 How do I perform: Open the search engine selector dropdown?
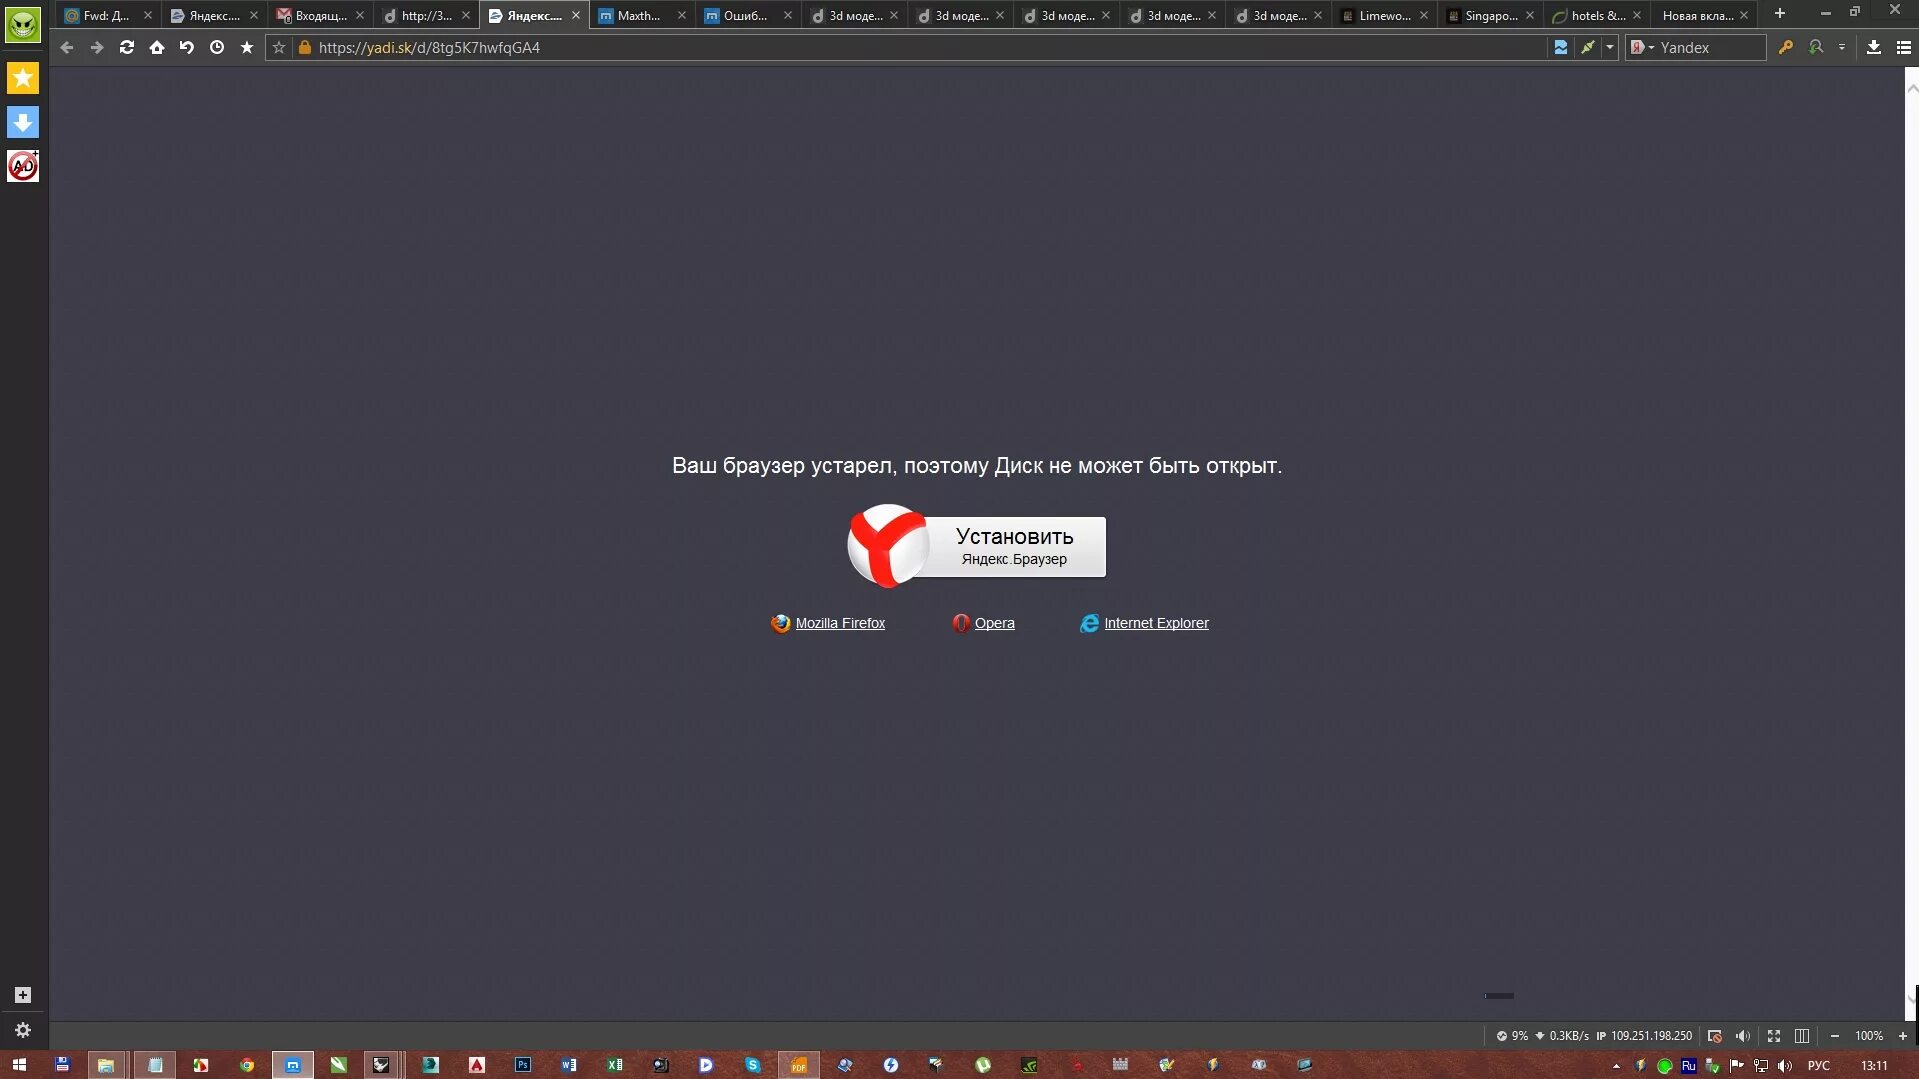pyautogui.click(x=1642, y=47)
